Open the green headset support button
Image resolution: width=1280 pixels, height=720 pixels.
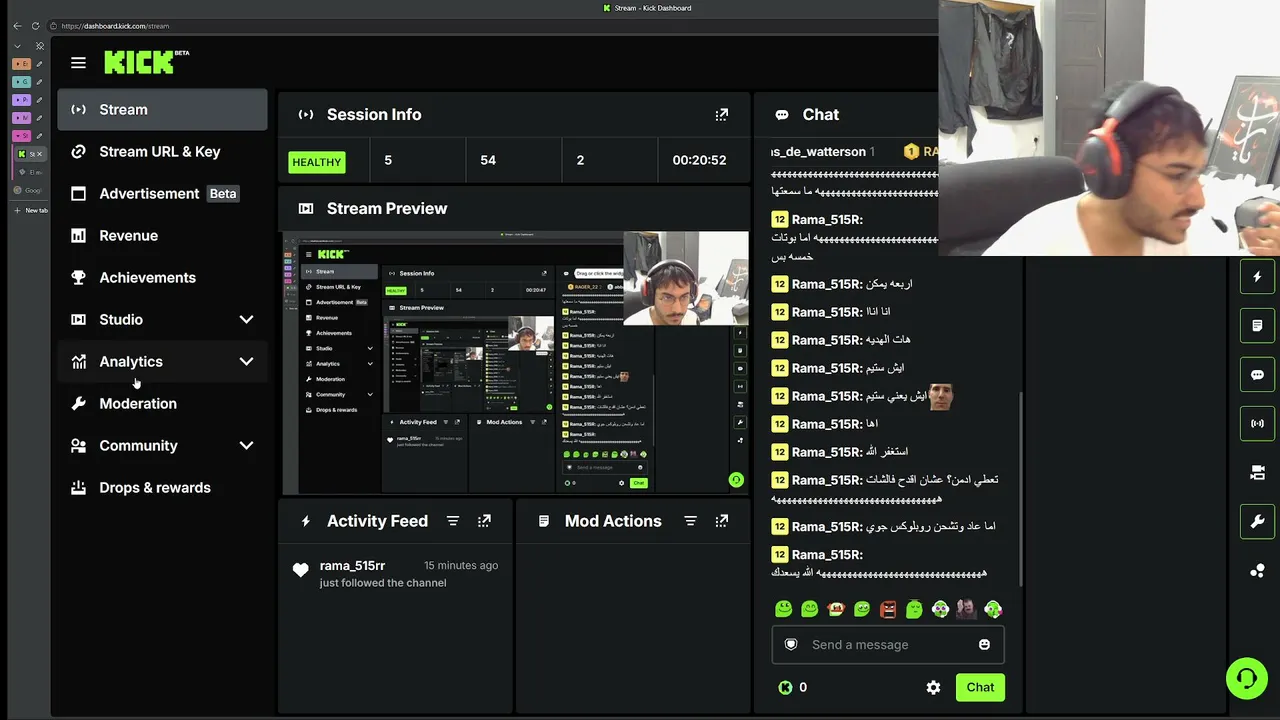click(1247, 679)
